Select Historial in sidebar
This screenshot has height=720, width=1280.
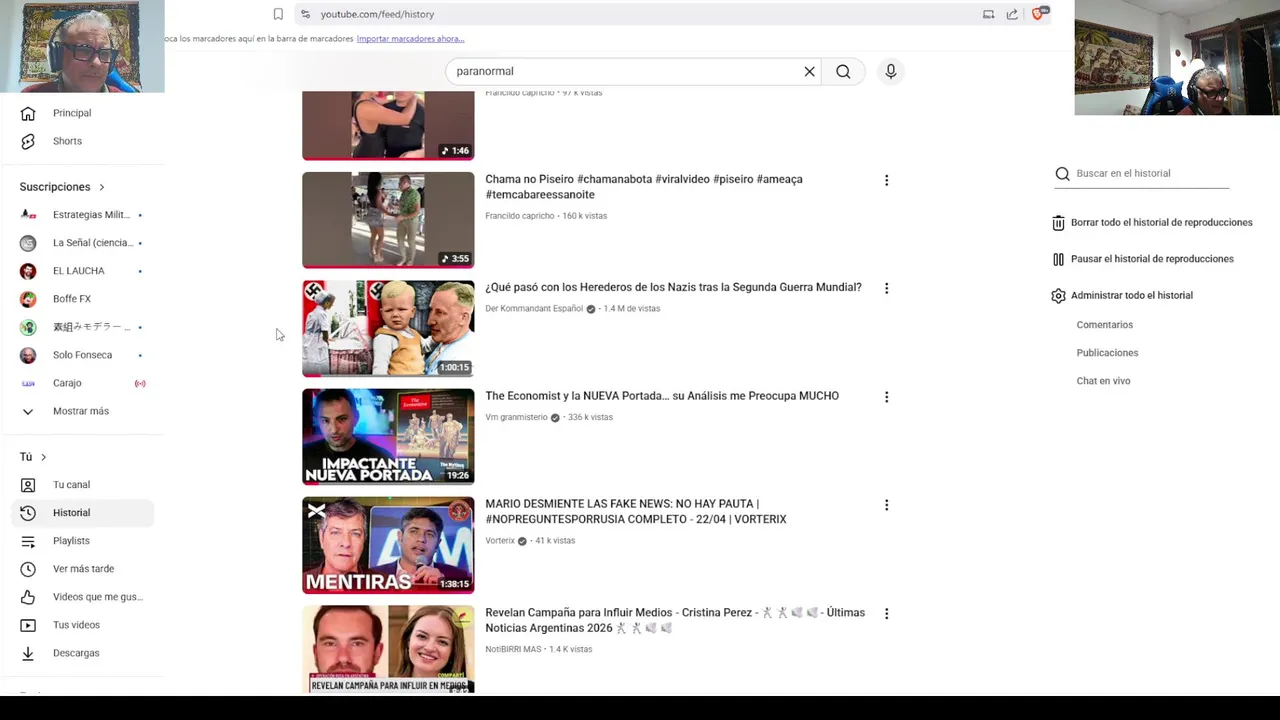click(x=82, y=513)
